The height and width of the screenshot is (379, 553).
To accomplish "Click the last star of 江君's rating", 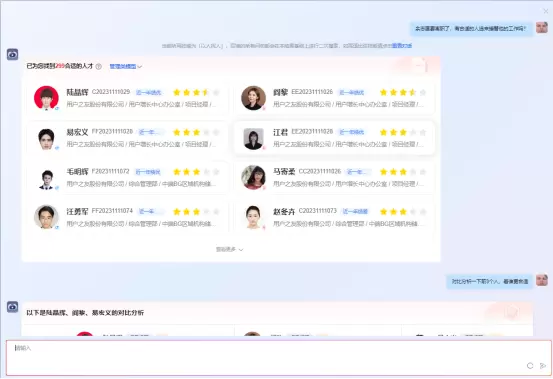I will click(423, 133).
